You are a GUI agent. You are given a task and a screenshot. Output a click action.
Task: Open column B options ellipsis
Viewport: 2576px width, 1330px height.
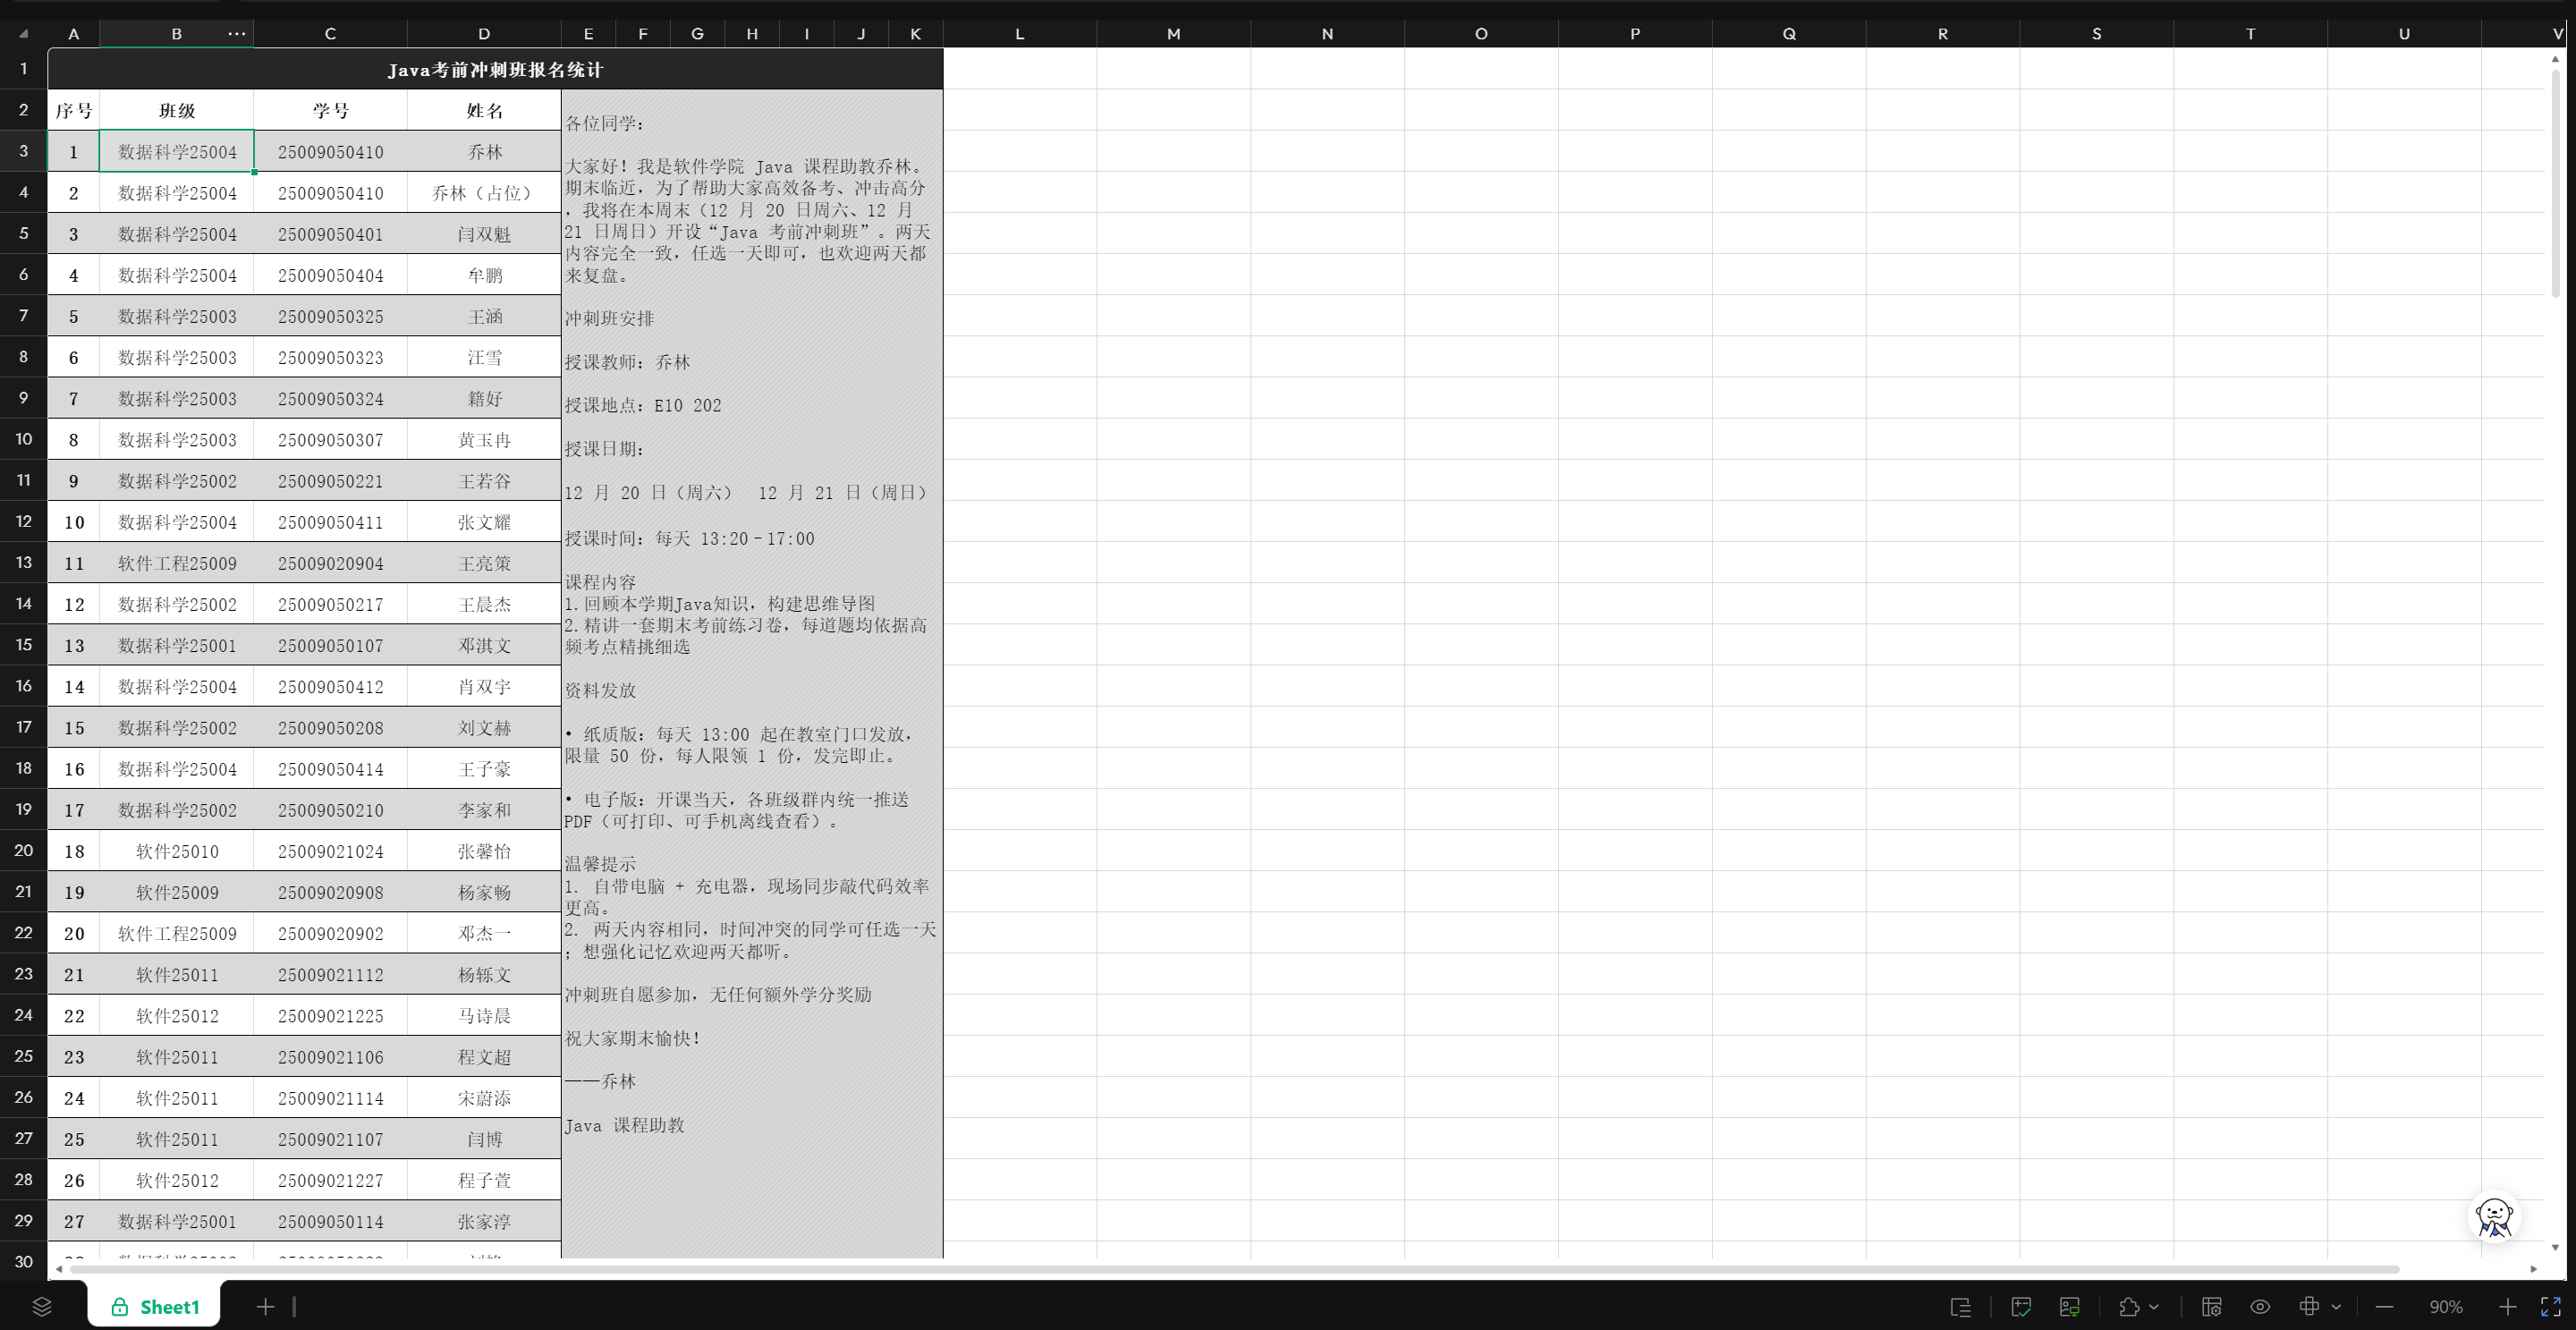[236, 33]
